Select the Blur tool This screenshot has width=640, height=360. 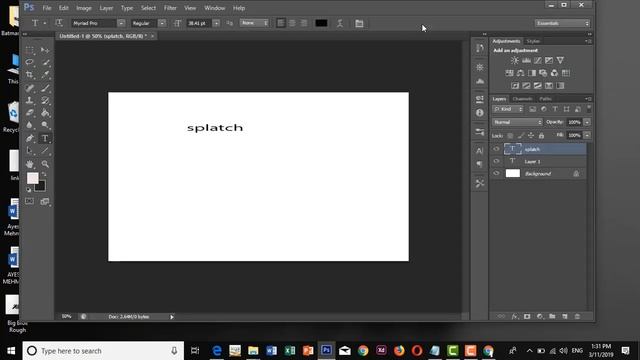click(x=29, y=125)
